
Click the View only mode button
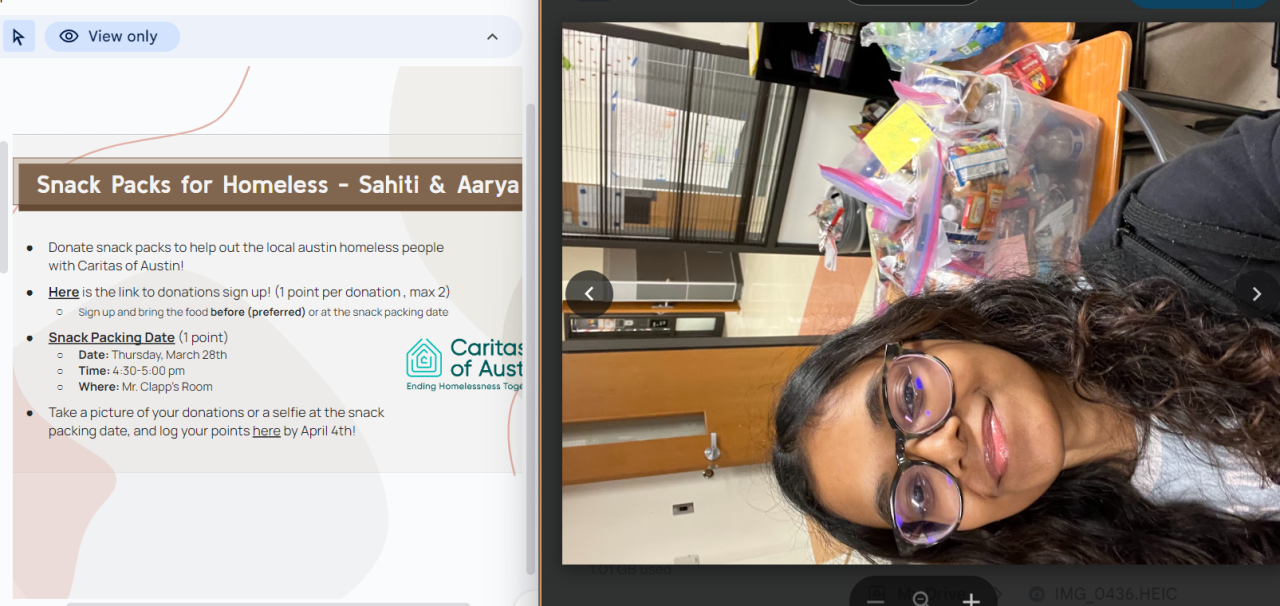coord(112,37)
